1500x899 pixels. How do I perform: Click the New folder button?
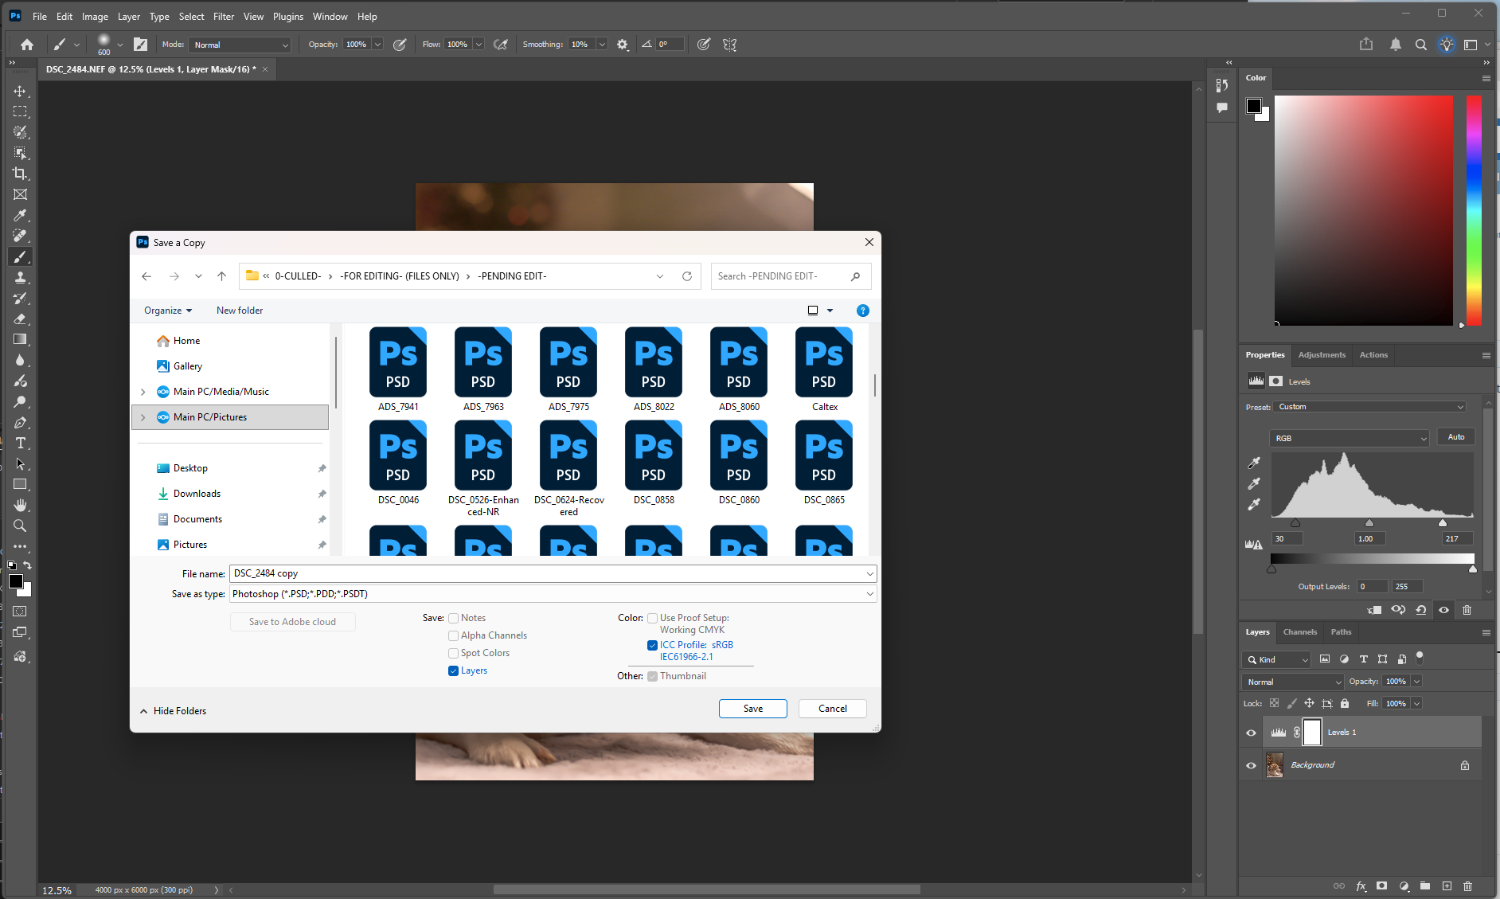point(240,311)
